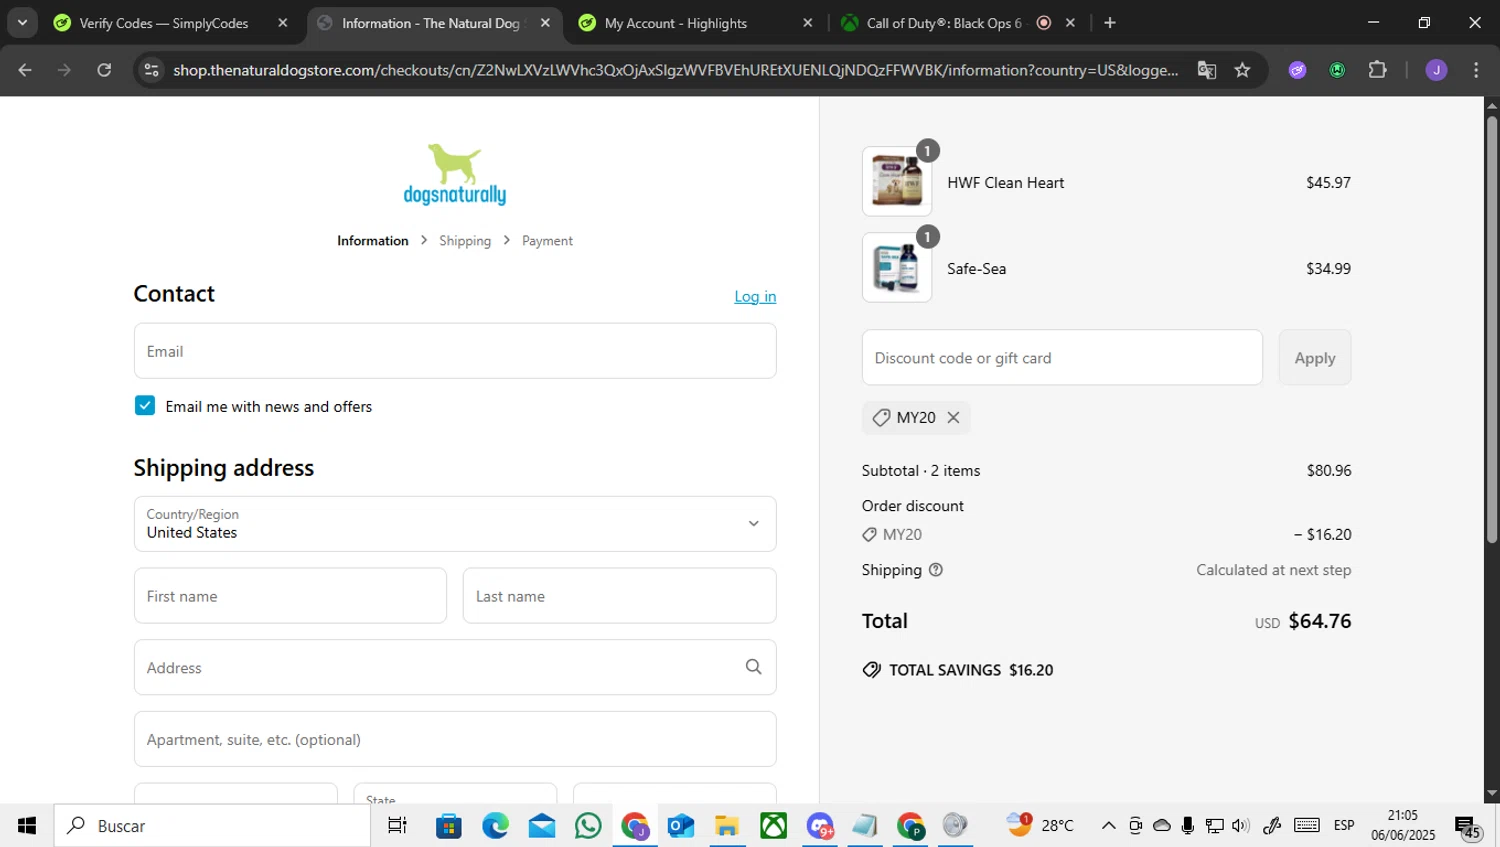Open the Xbox app from the taskbar
This screenshot has height=847, width=1500.
click(x=774, y=826)
